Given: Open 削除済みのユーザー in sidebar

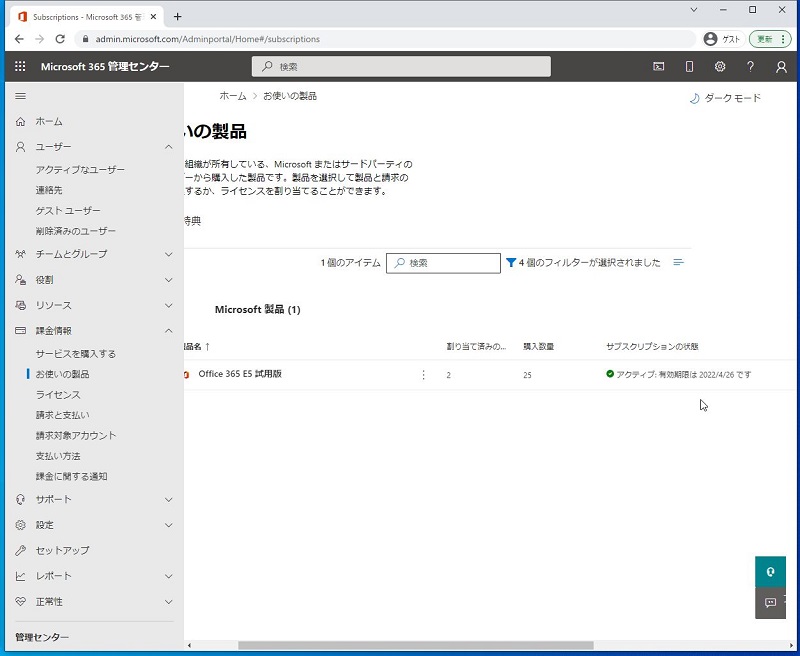Looking at the screenshot, I should [76, 231].
